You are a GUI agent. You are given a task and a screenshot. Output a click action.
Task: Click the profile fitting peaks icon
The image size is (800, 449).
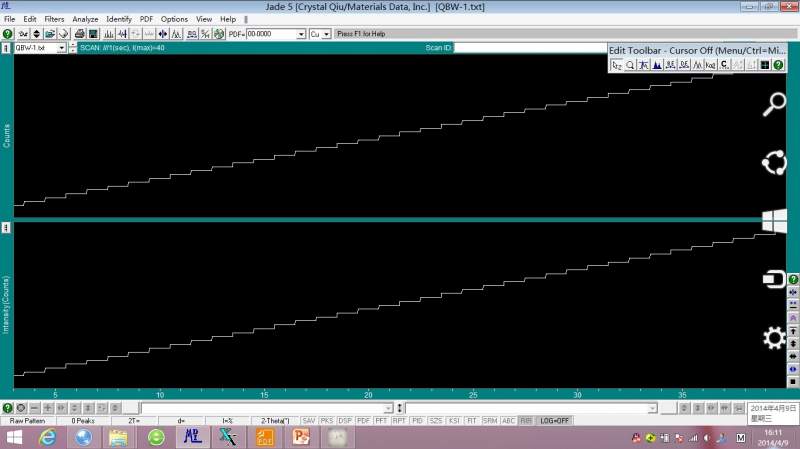coord(177,34)
